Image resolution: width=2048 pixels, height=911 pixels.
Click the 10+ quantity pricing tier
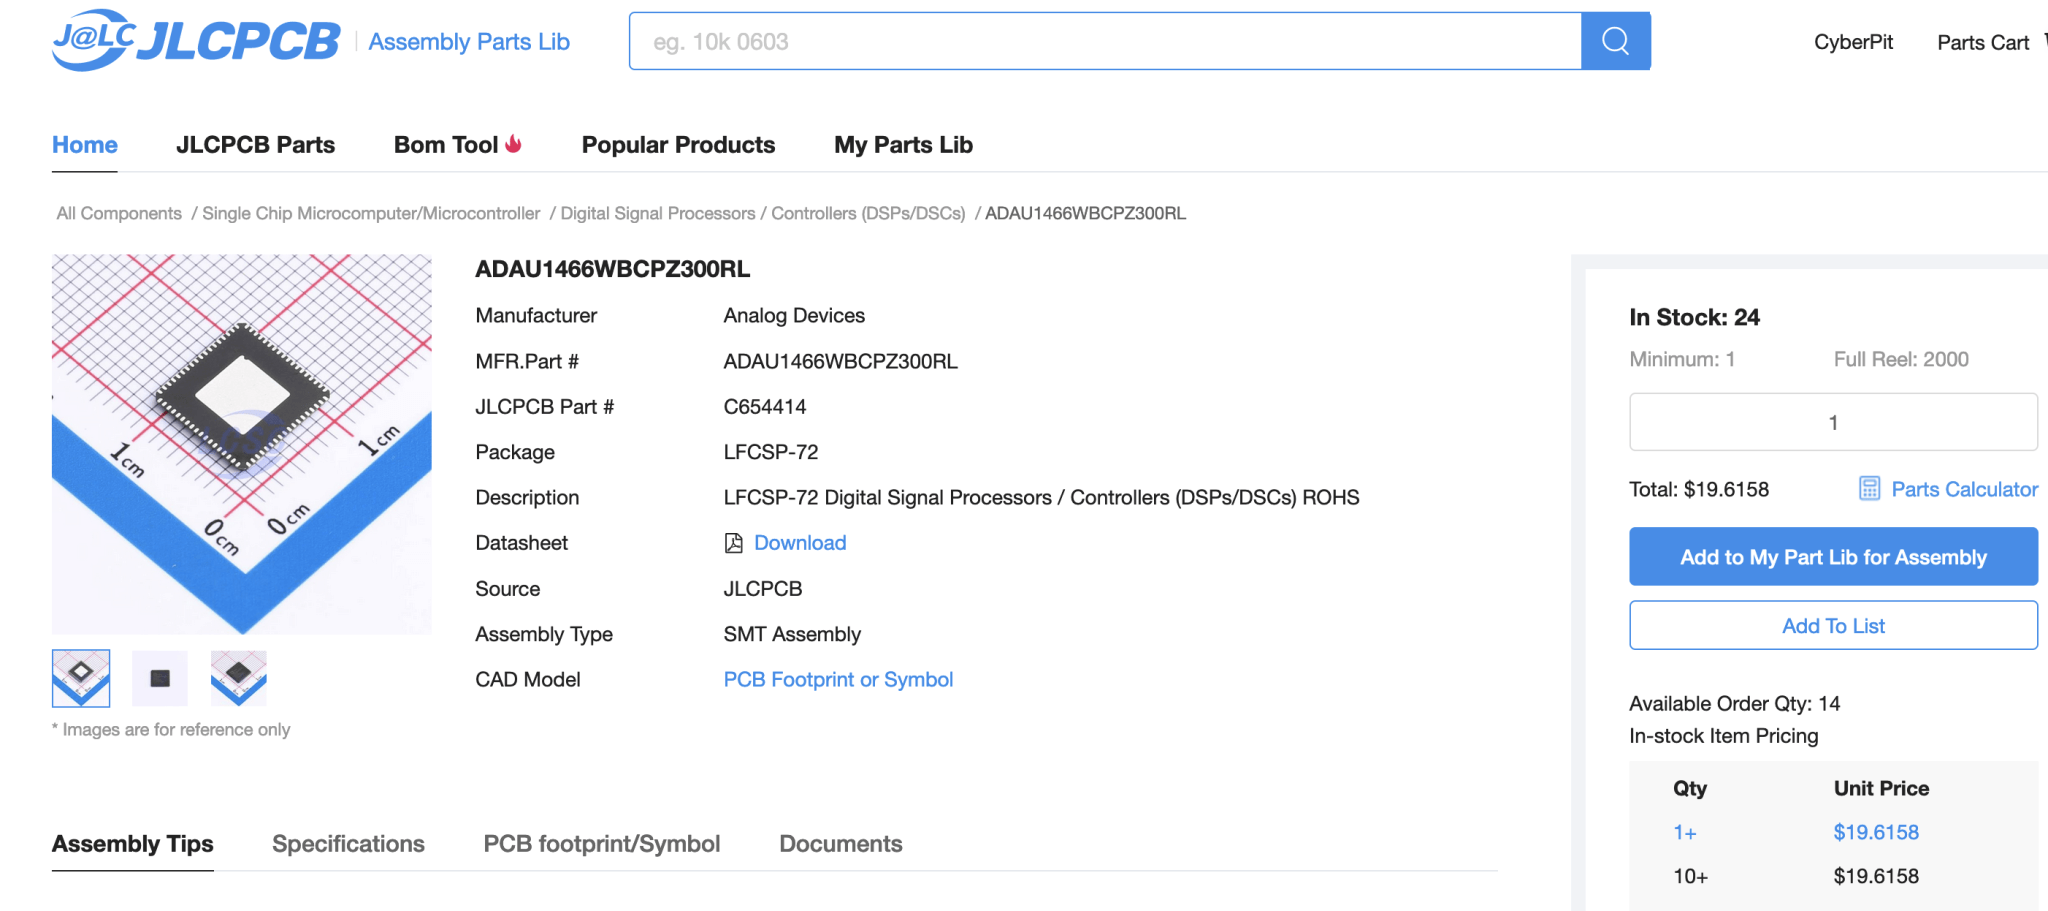pyautogui.click(x=1691, y=876)
